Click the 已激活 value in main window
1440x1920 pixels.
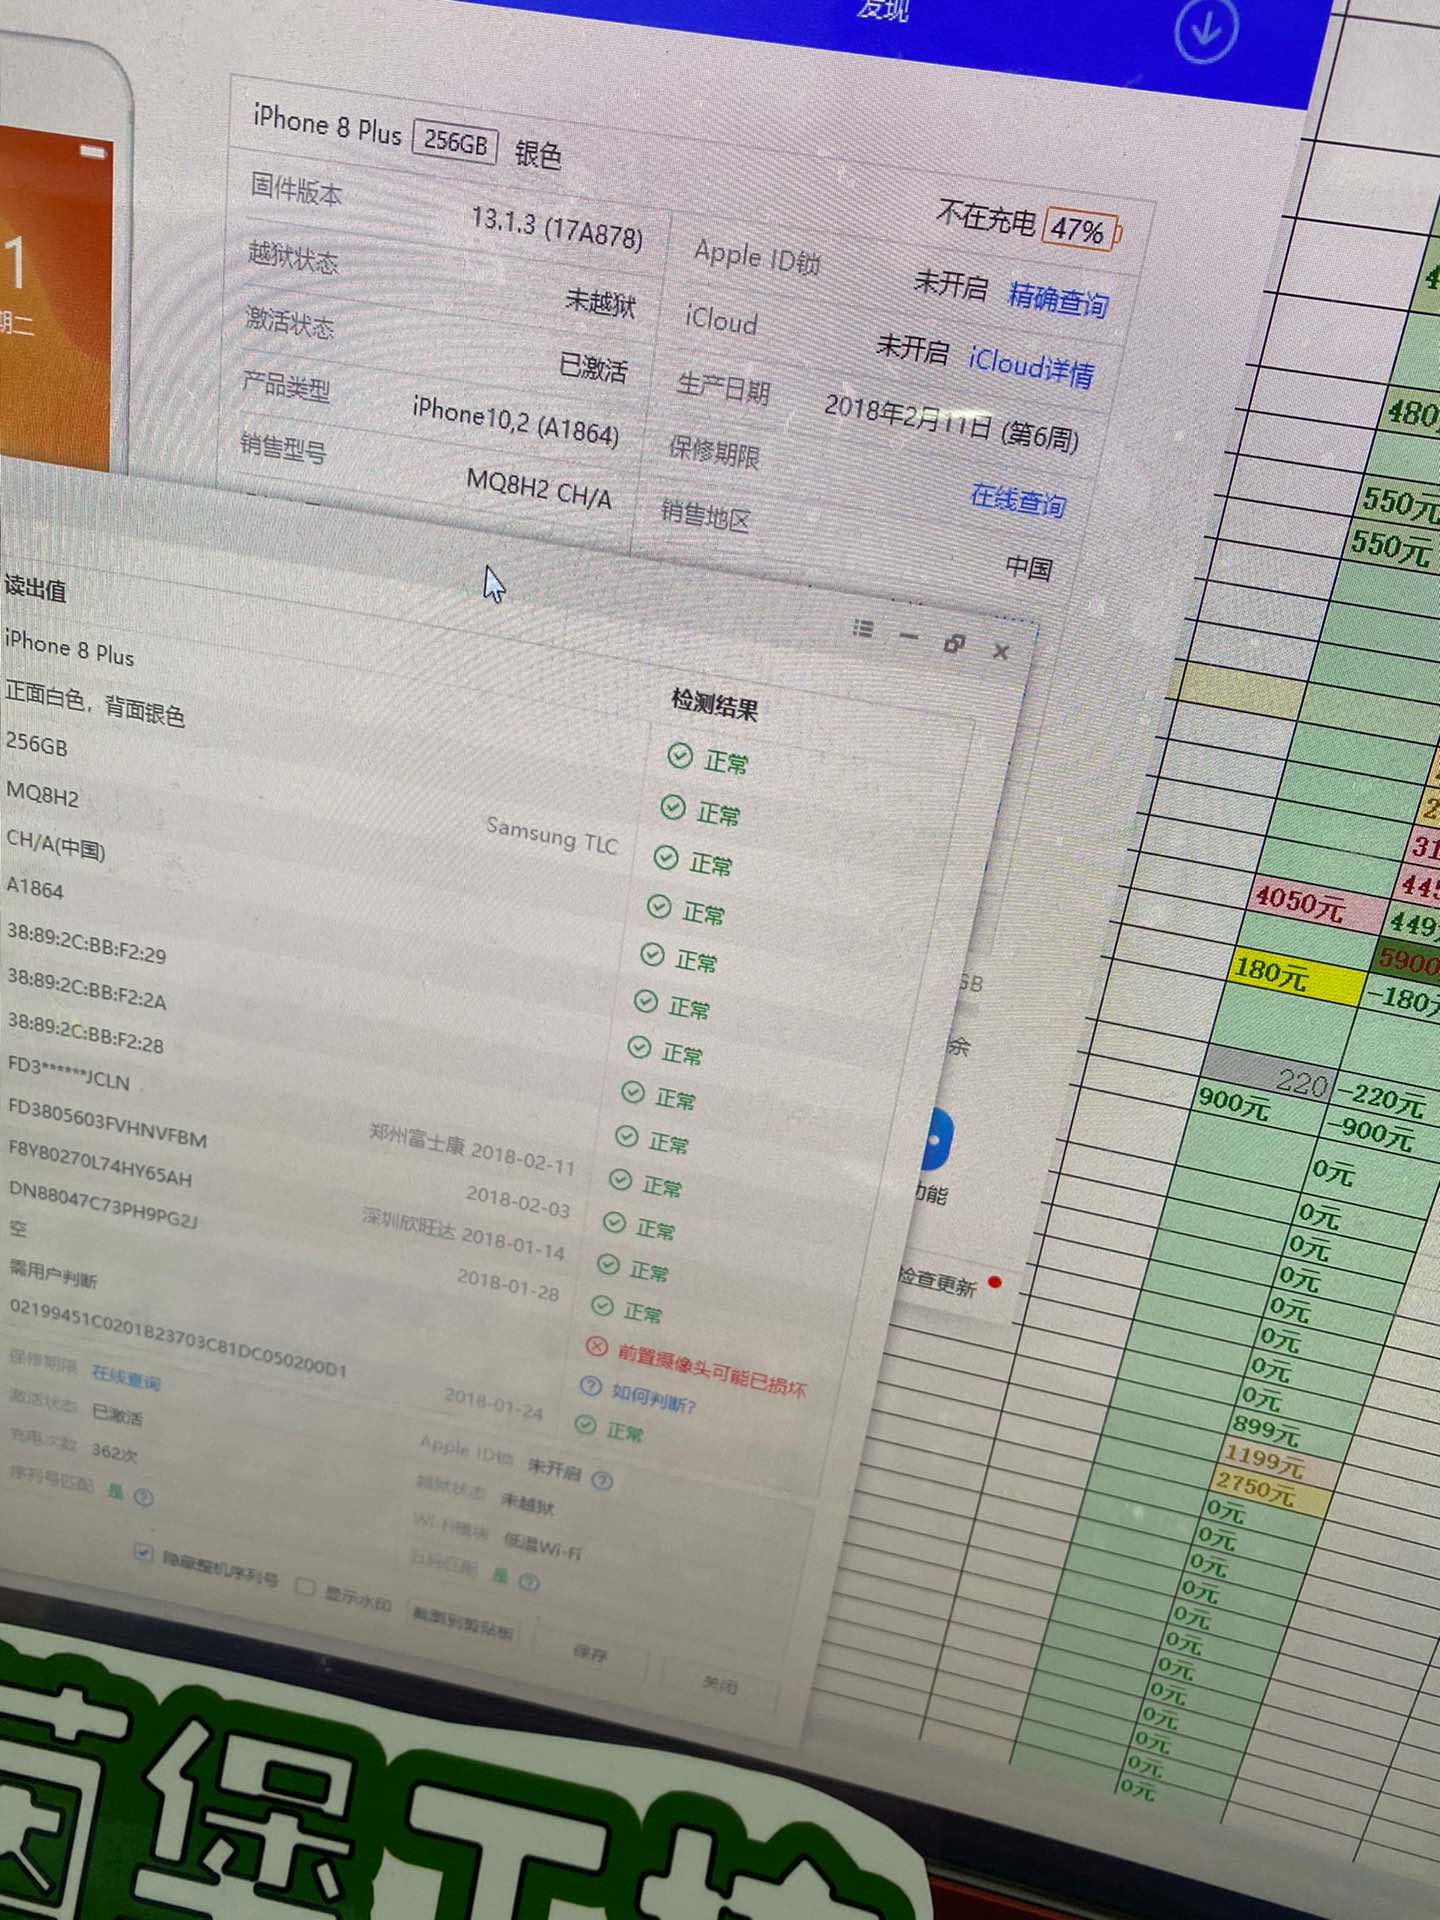594,368
